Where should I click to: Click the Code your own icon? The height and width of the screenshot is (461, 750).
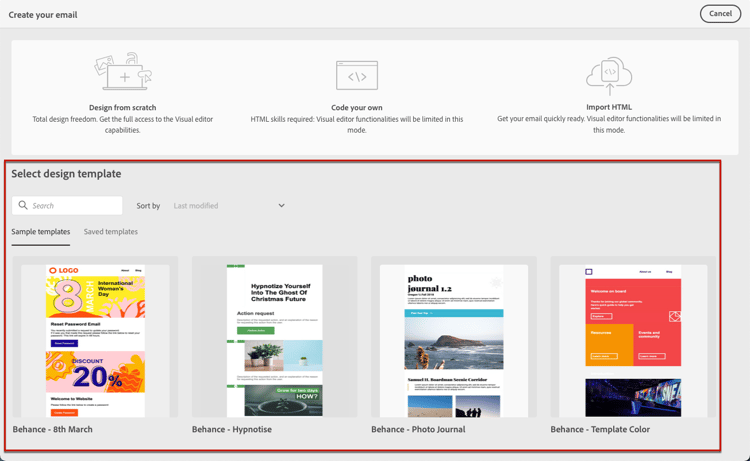(x=357, y=76)
